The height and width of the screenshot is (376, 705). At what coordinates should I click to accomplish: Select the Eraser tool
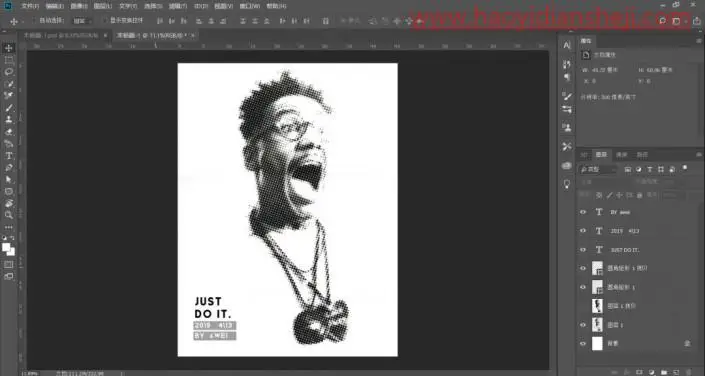click(9, 132)
